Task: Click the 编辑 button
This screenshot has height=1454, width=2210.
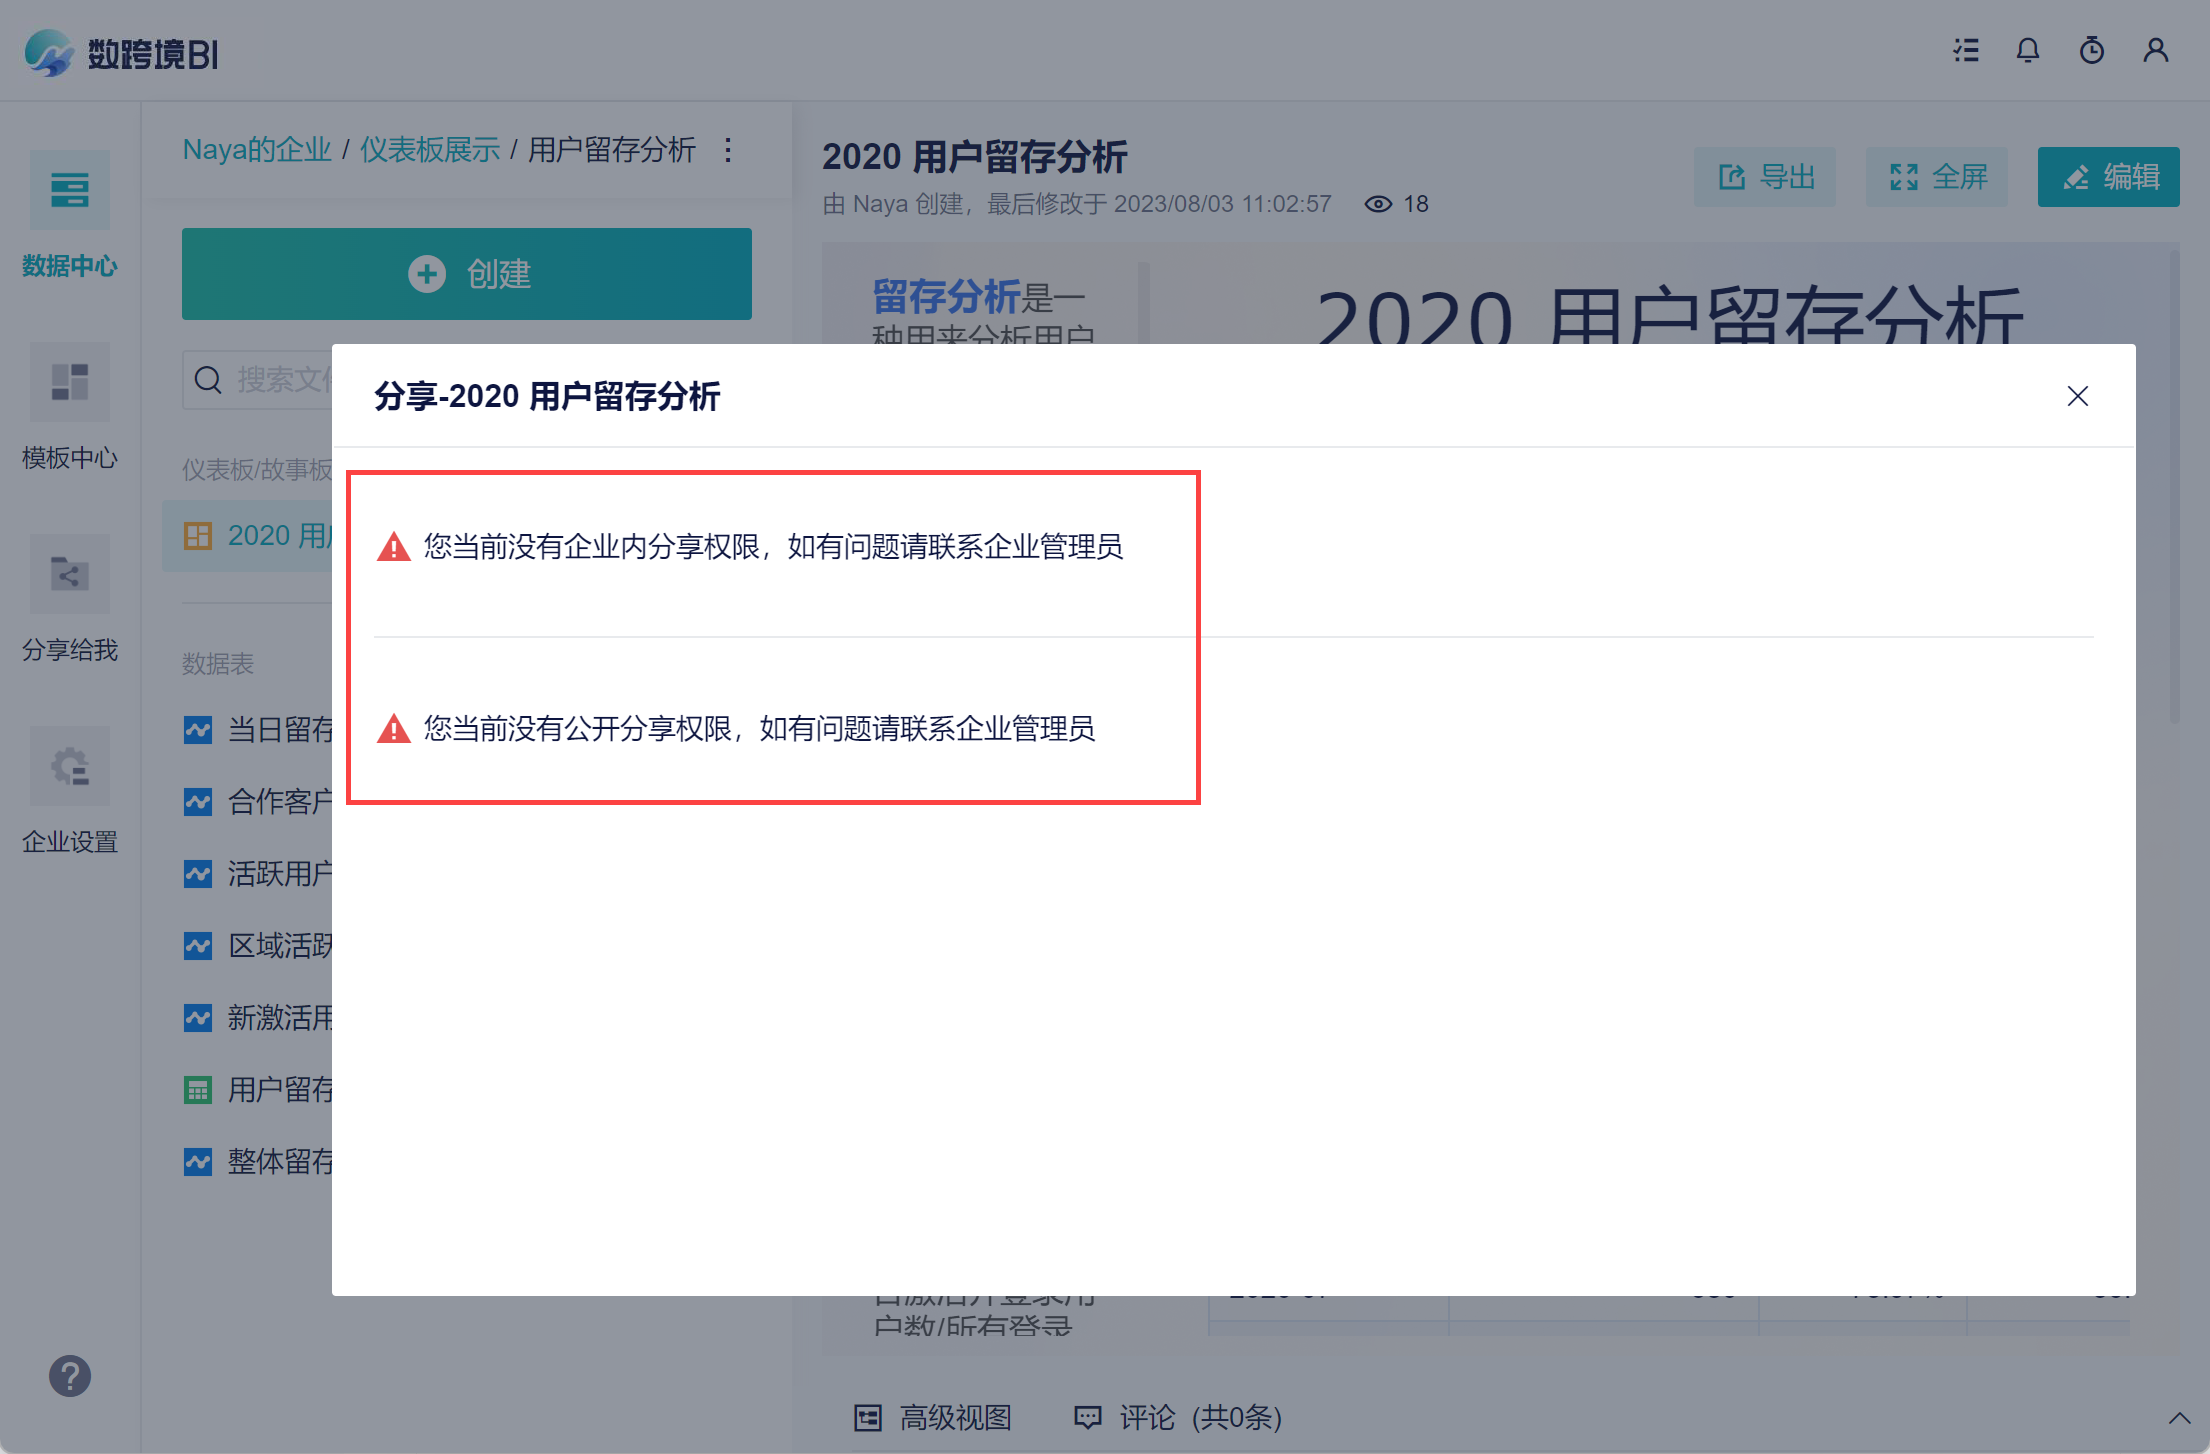Action: (2108, 177)
